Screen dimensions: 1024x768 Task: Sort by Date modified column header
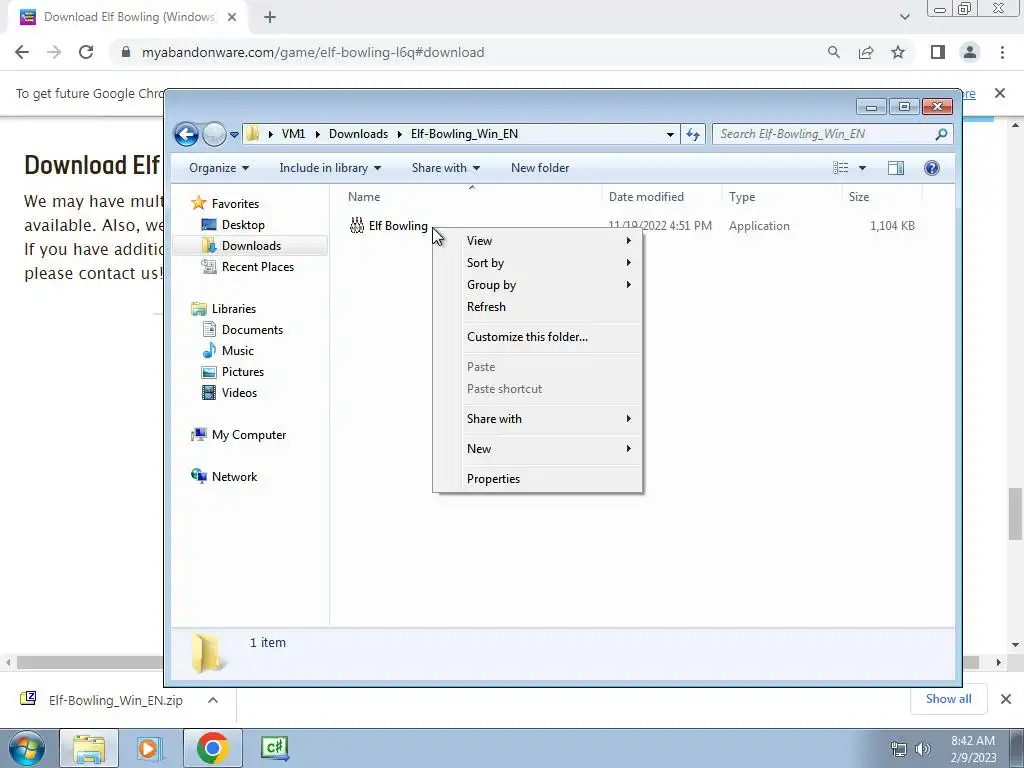(x=646, y=197)
